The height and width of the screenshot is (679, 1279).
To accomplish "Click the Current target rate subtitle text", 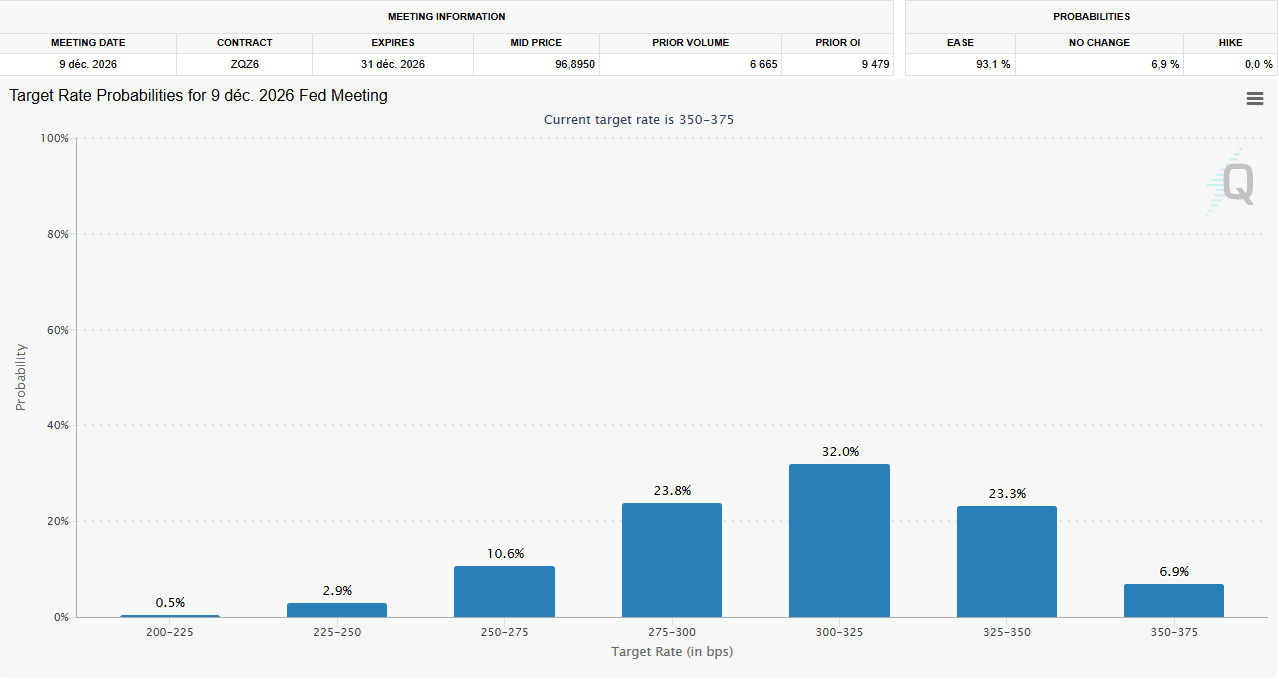I will click(x=638, y=119).
